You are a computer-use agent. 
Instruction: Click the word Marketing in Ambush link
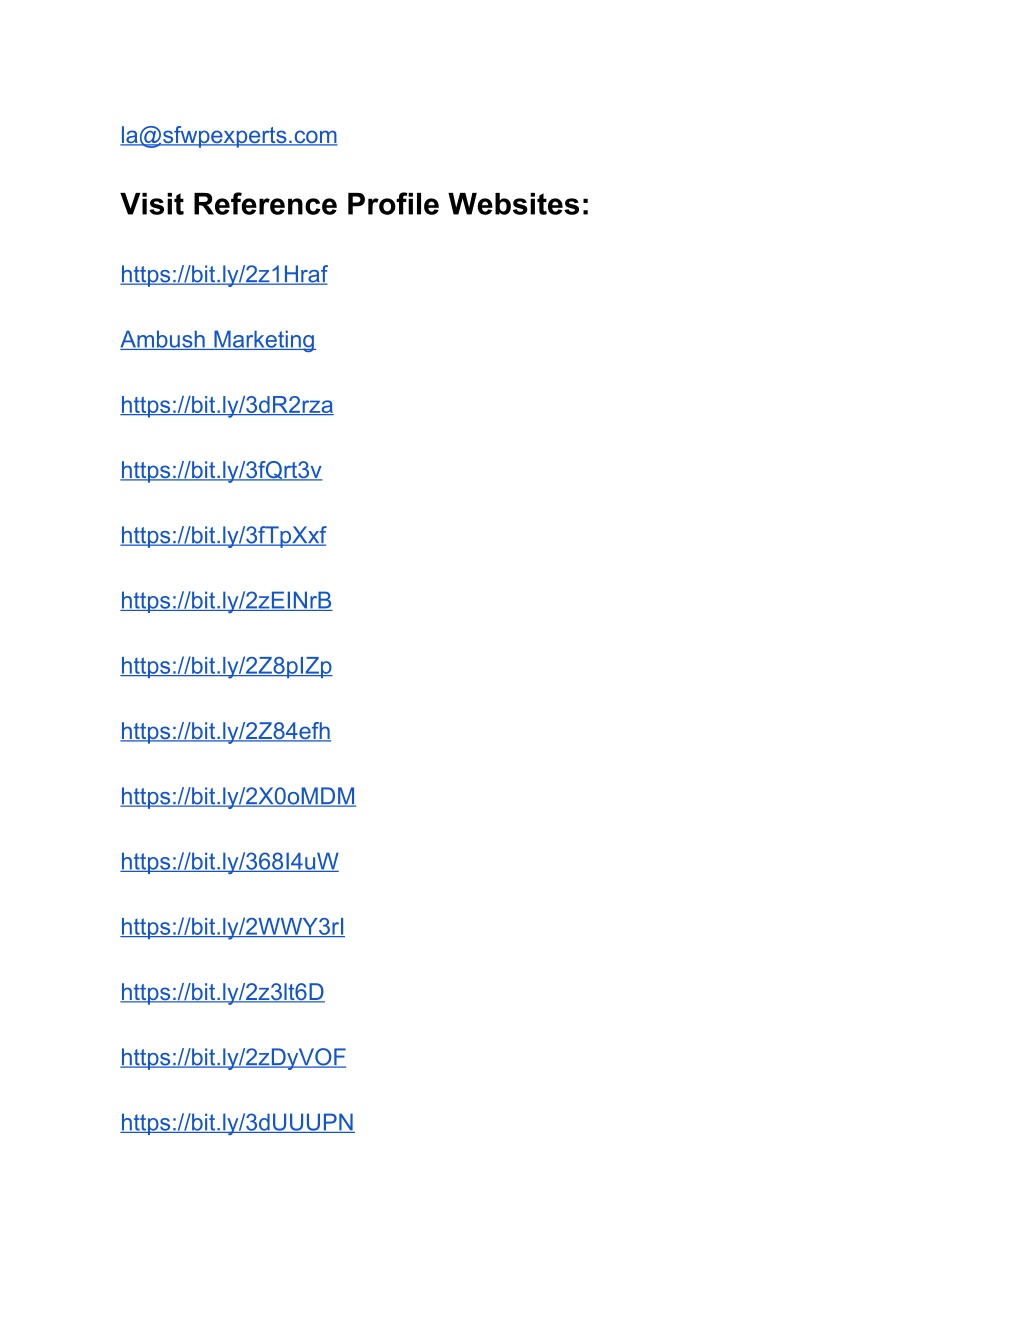tap(264, 340)
